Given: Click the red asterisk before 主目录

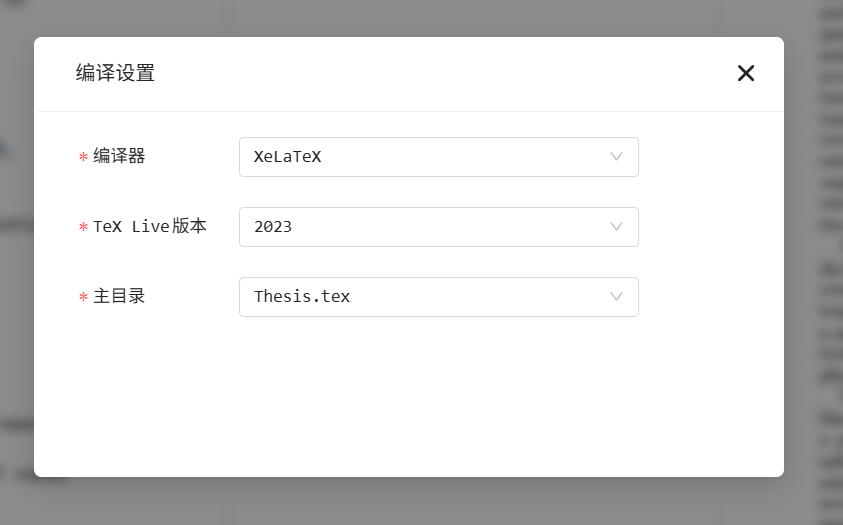Looking at the screenshot, I should [83, 297].
